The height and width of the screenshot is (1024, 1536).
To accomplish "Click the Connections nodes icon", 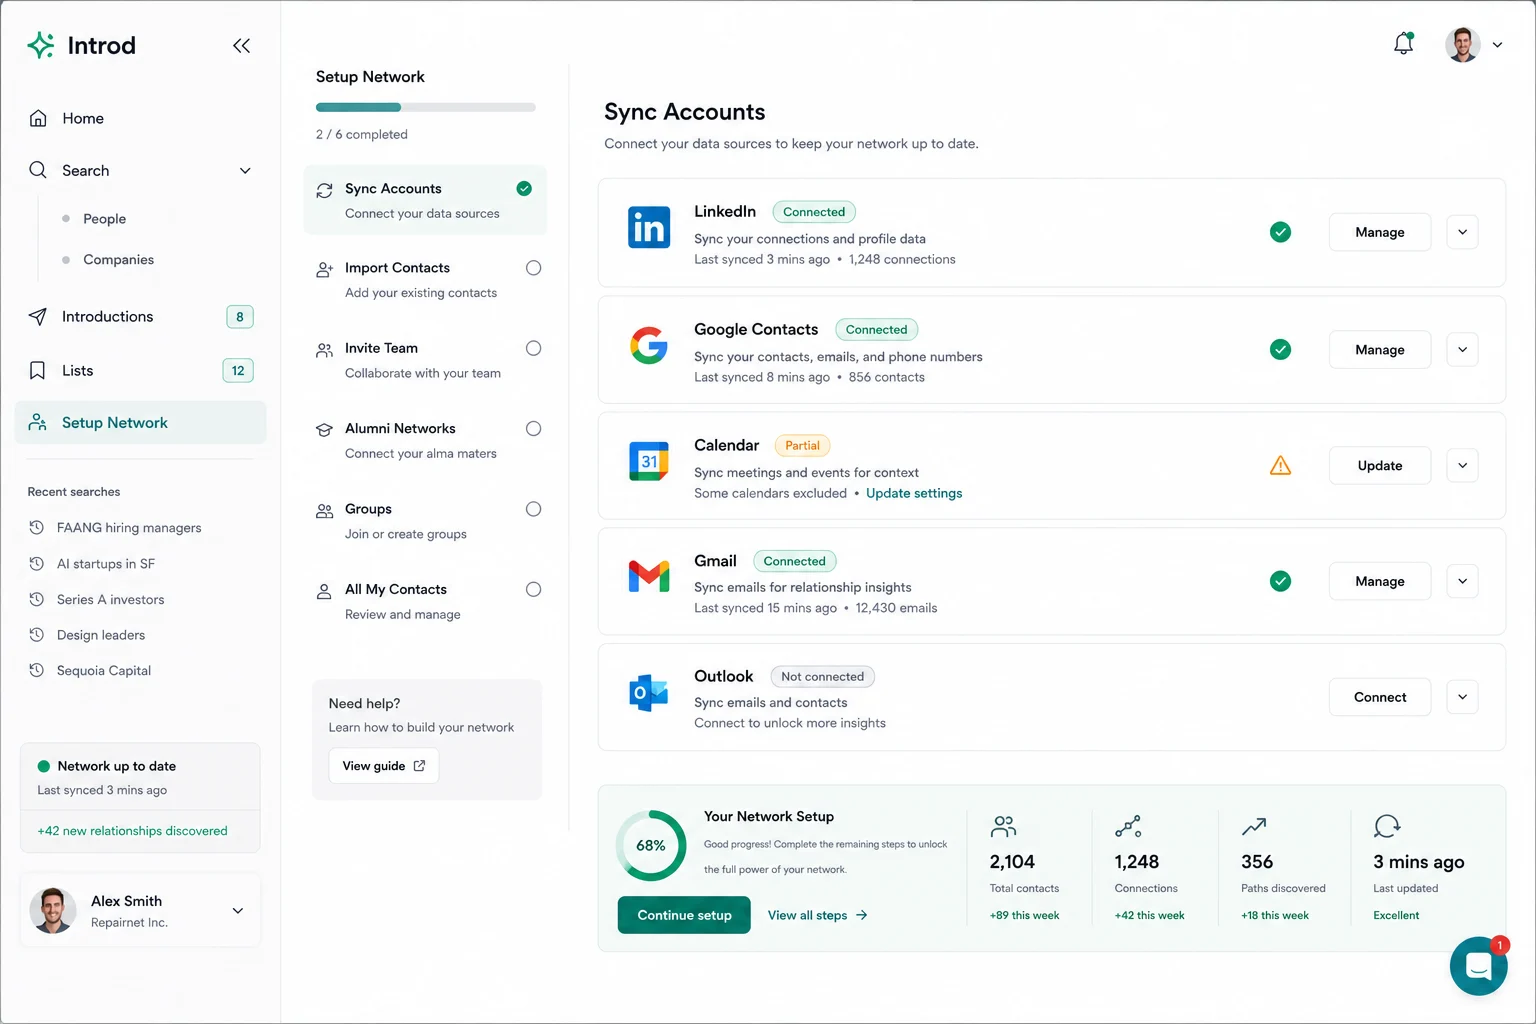I will point(1128,826).
